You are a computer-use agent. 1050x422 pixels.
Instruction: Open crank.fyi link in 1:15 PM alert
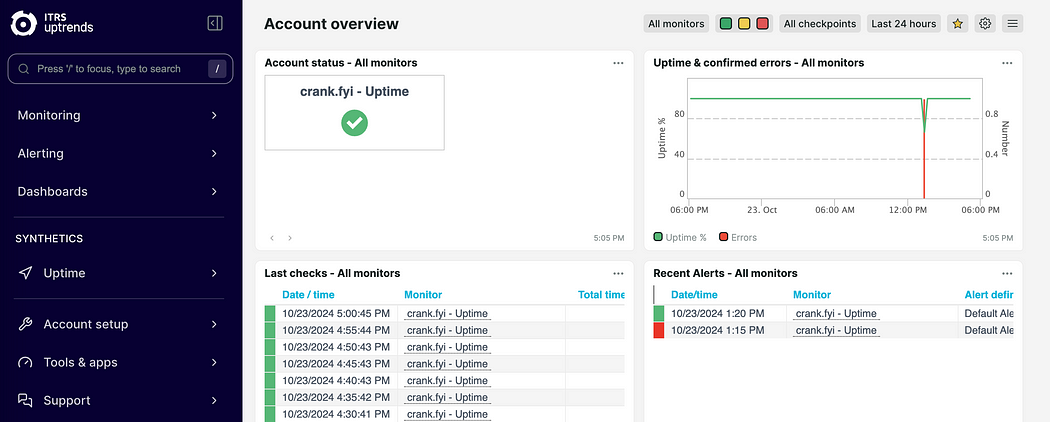coord(836,330)
